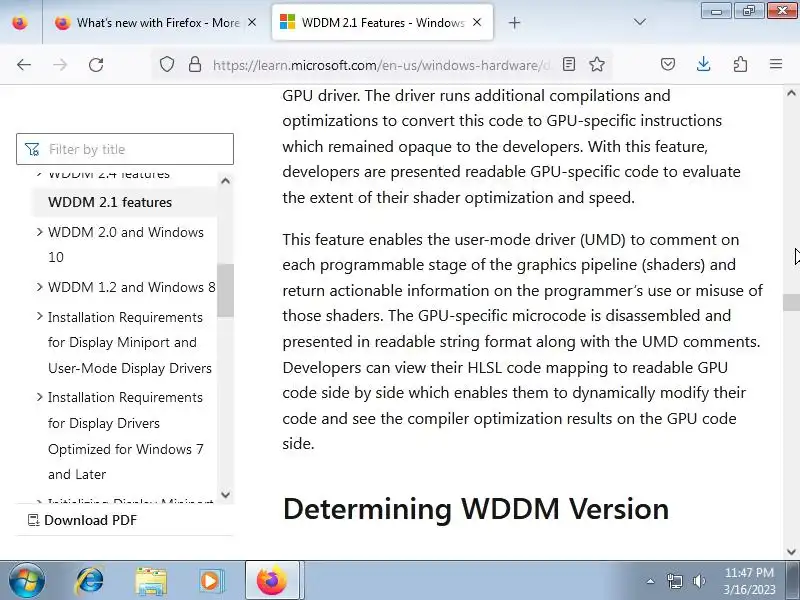Open the tracking protection shield icon
This screenshot has height=600, width=800.
point(167,64)
